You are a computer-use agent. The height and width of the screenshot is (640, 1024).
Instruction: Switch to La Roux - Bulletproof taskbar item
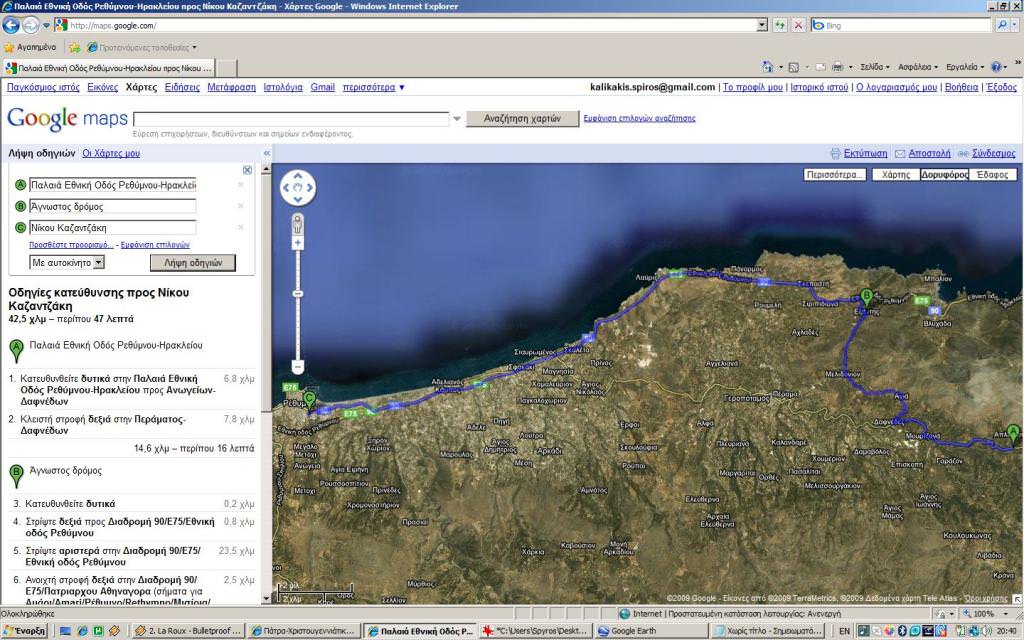click(x=187, y=631)
